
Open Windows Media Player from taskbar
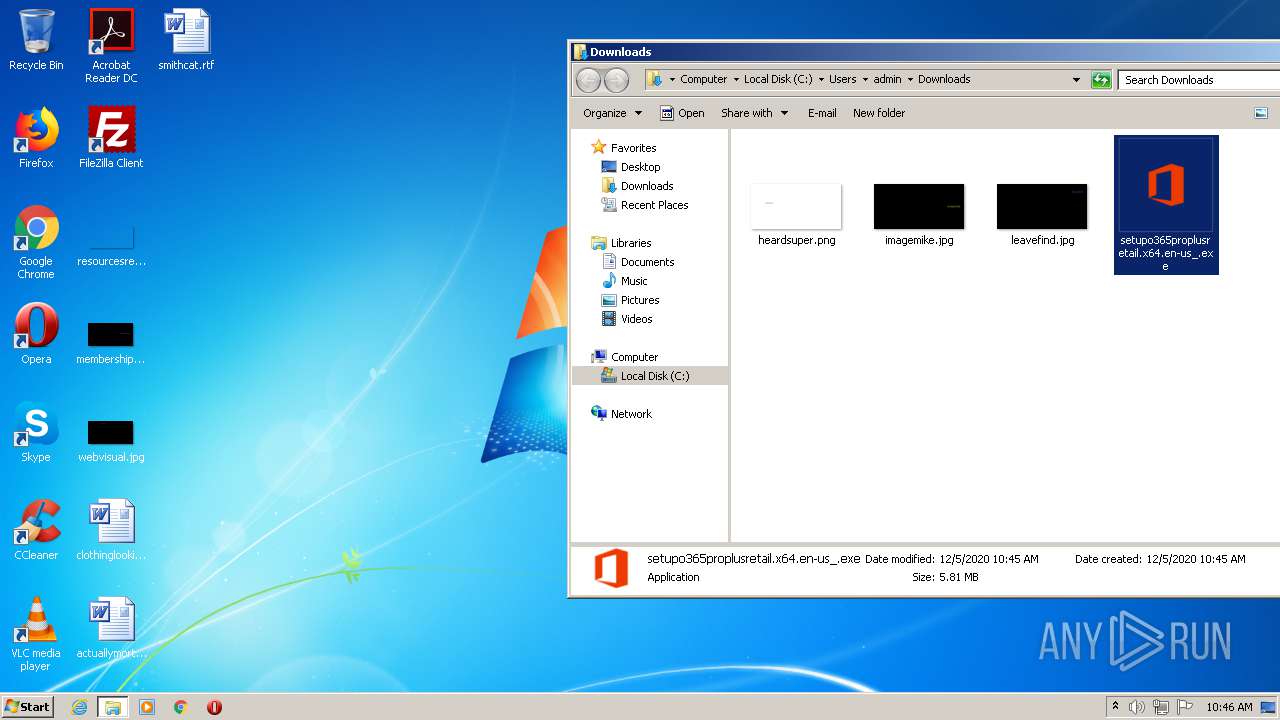pyautogui.click(x=146, y=707)
